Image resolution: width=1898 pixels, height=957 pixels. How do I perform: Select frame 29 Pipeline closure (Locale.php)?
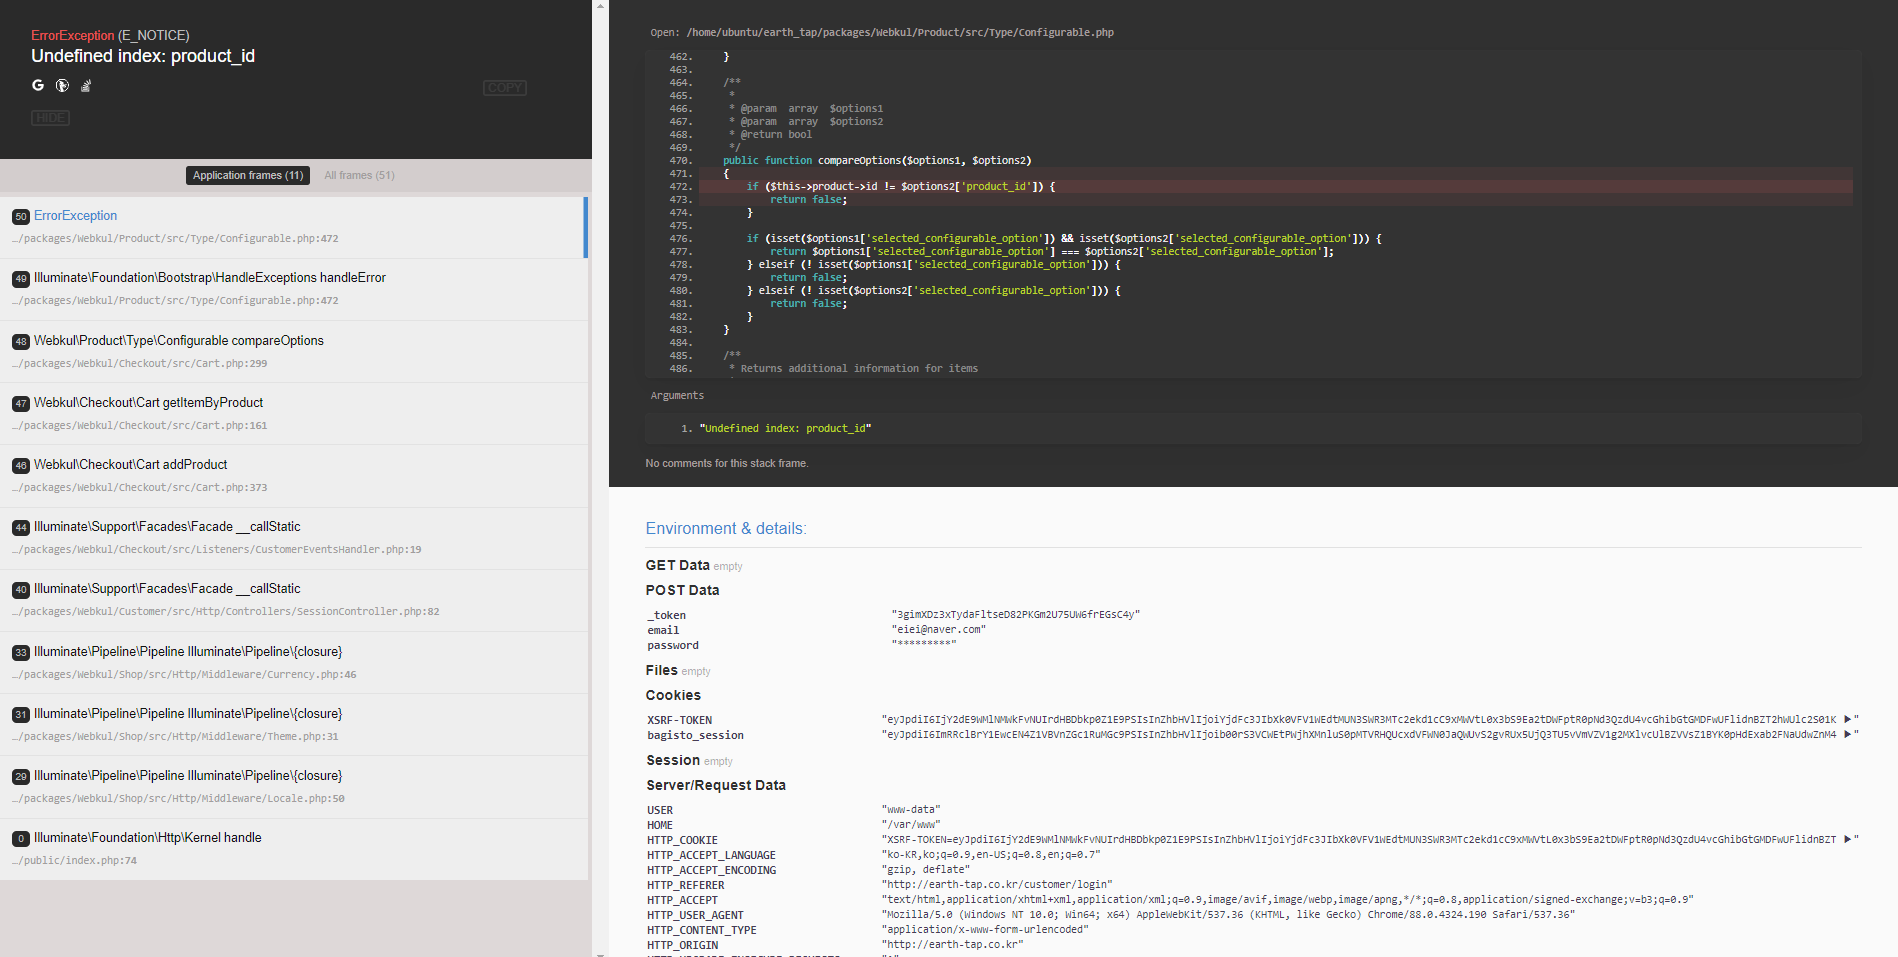click(292, 787)
